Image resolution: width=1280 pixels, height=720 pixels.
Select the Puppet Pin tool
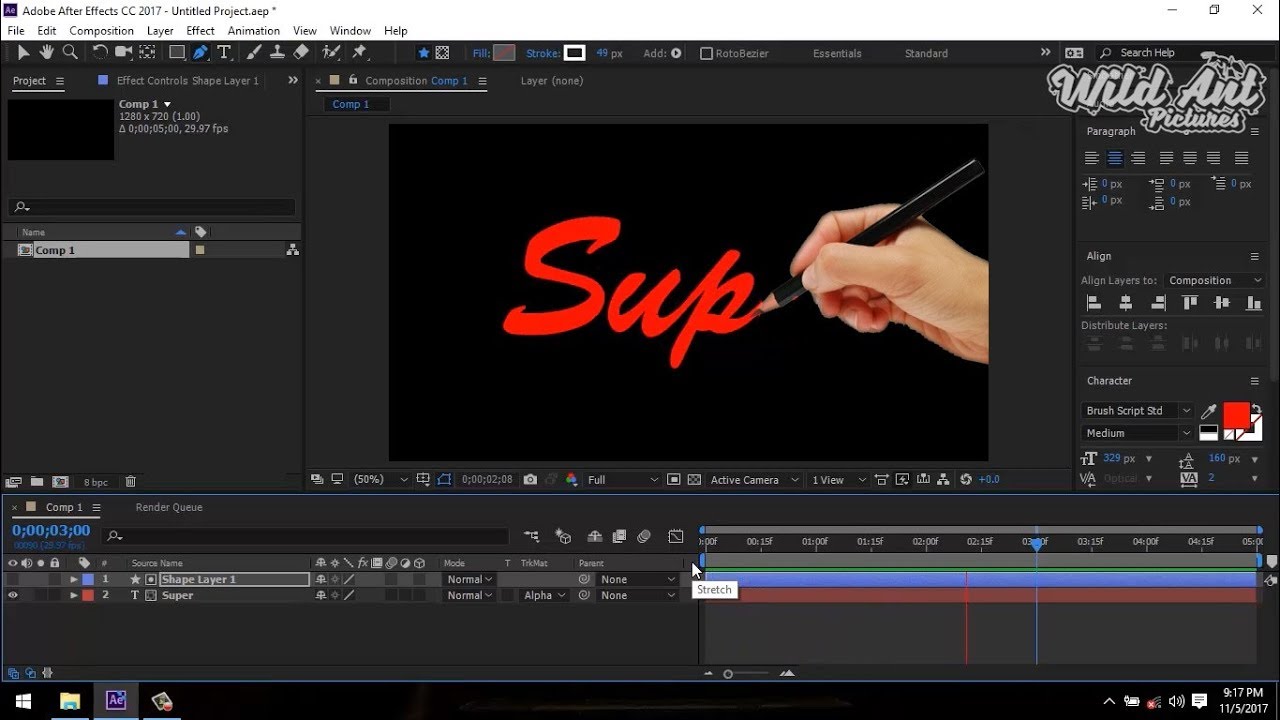coord(360,53)
